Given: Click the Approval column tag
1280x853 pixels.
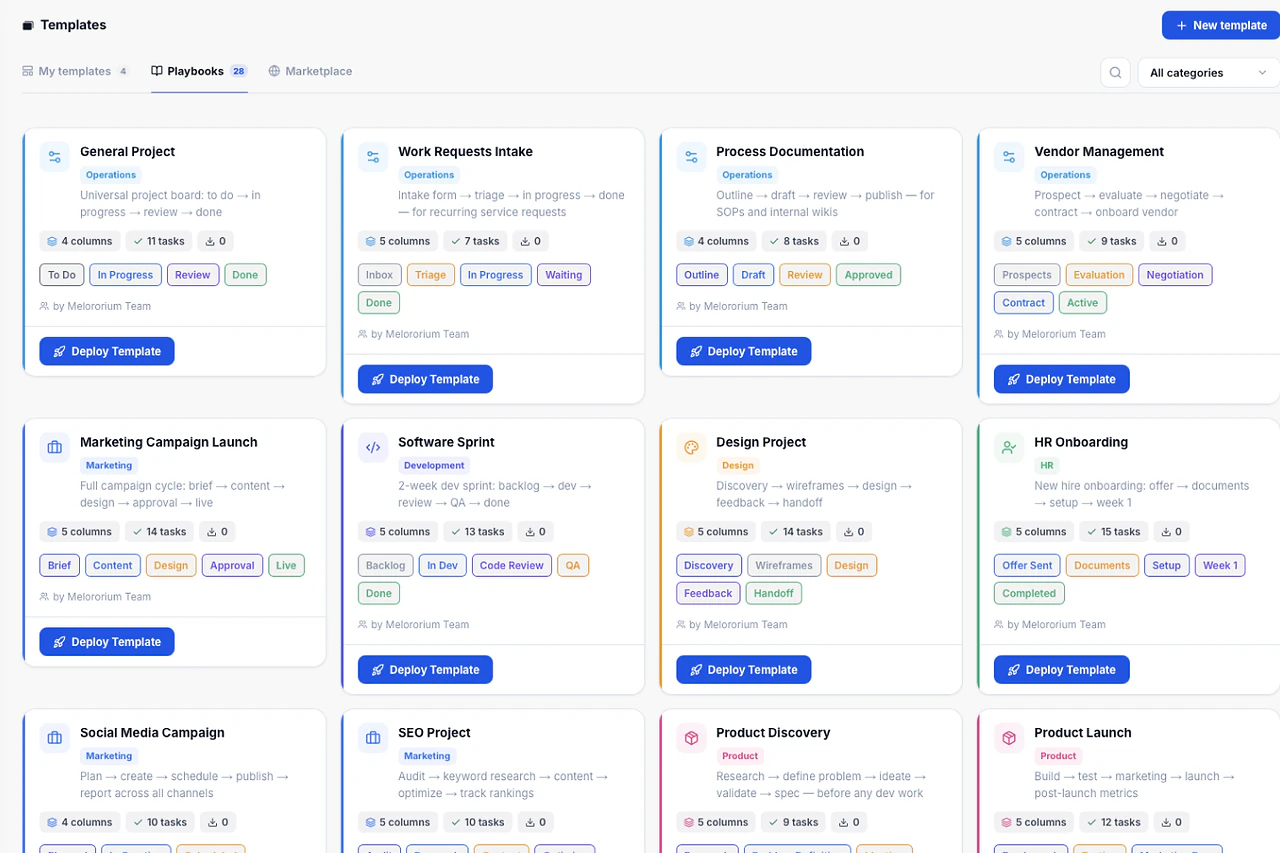Looking at the screenshot, I should pyautogui.click(x=232, y=566).
